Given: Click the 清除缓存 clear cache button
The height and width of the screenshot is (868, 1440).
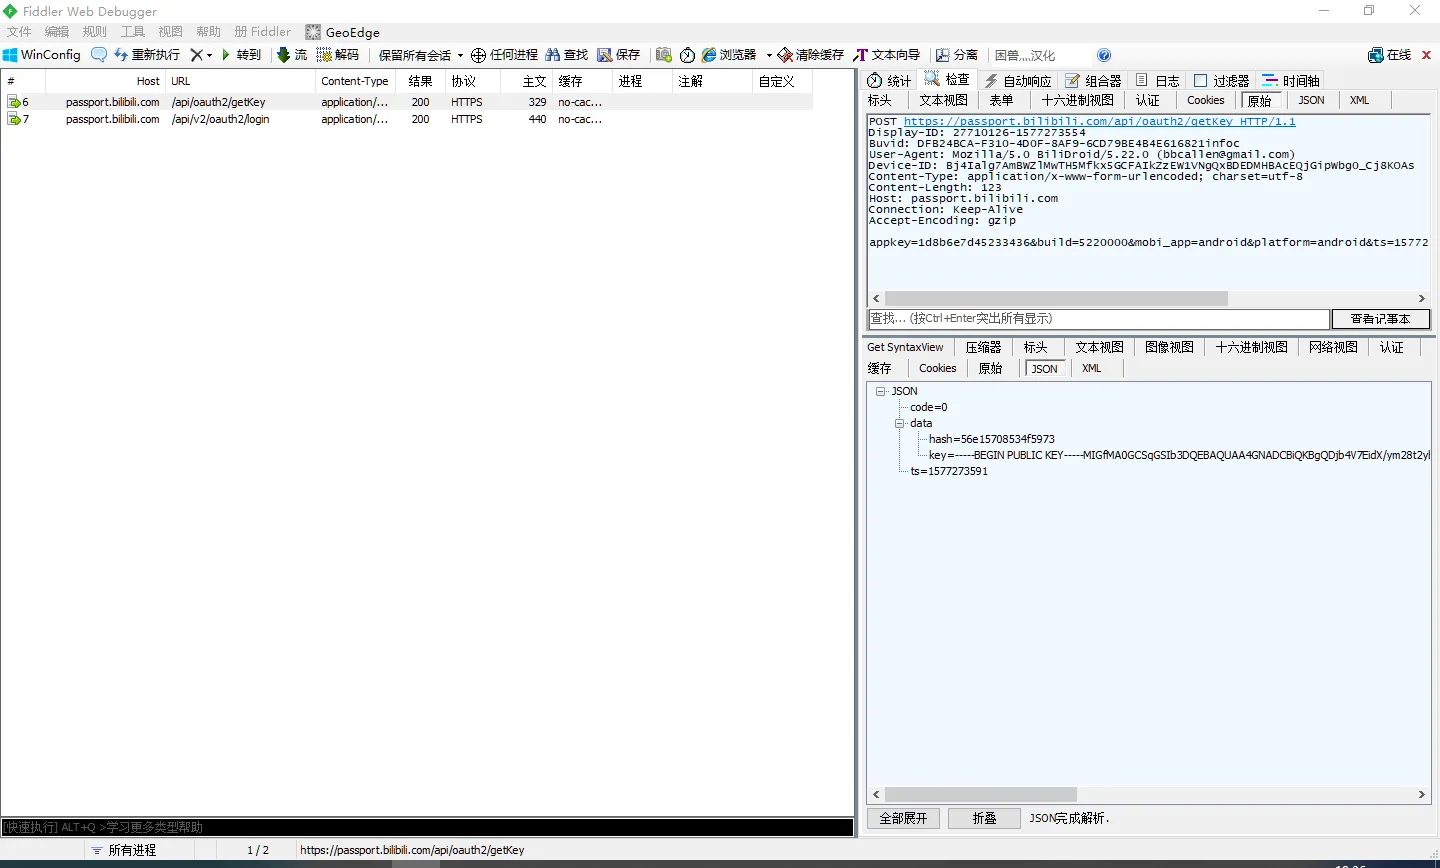Looking at the screenshot, I should pyautogui.click(x=811, y=55).
